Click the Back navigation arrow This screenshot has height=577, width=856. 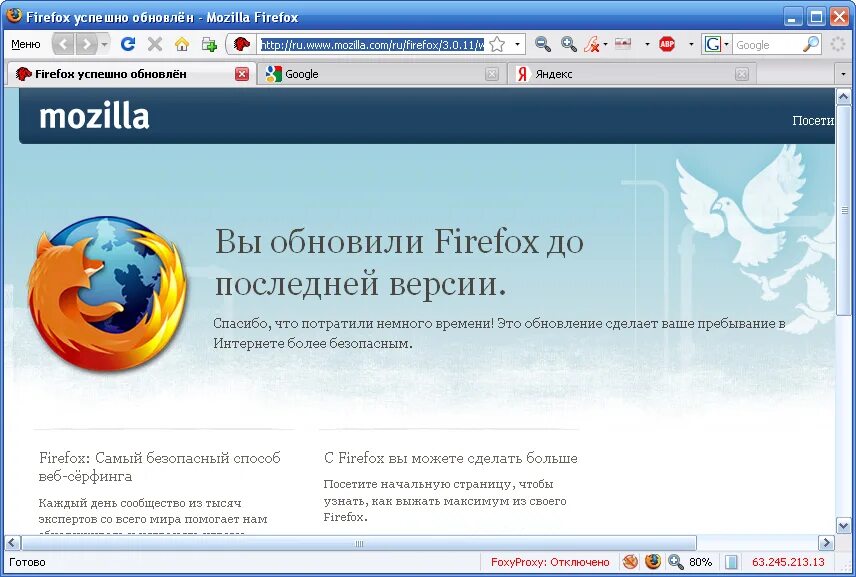tap(63, 44)
